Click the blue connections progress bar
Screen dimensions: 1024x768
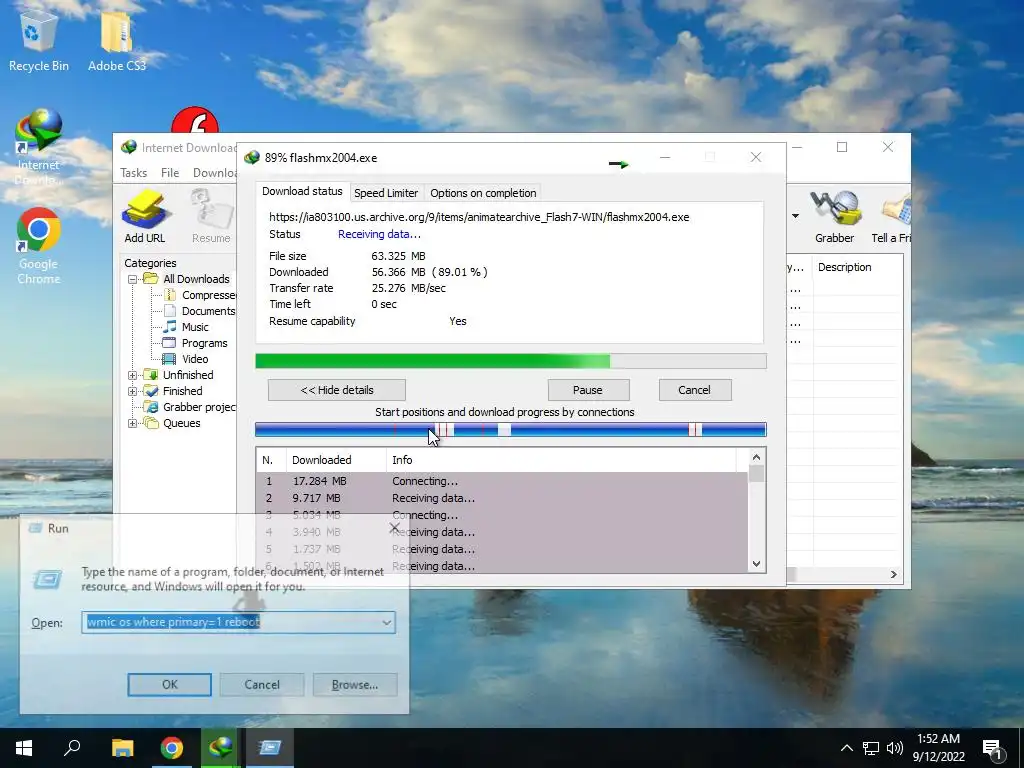(x=511, y=430)
